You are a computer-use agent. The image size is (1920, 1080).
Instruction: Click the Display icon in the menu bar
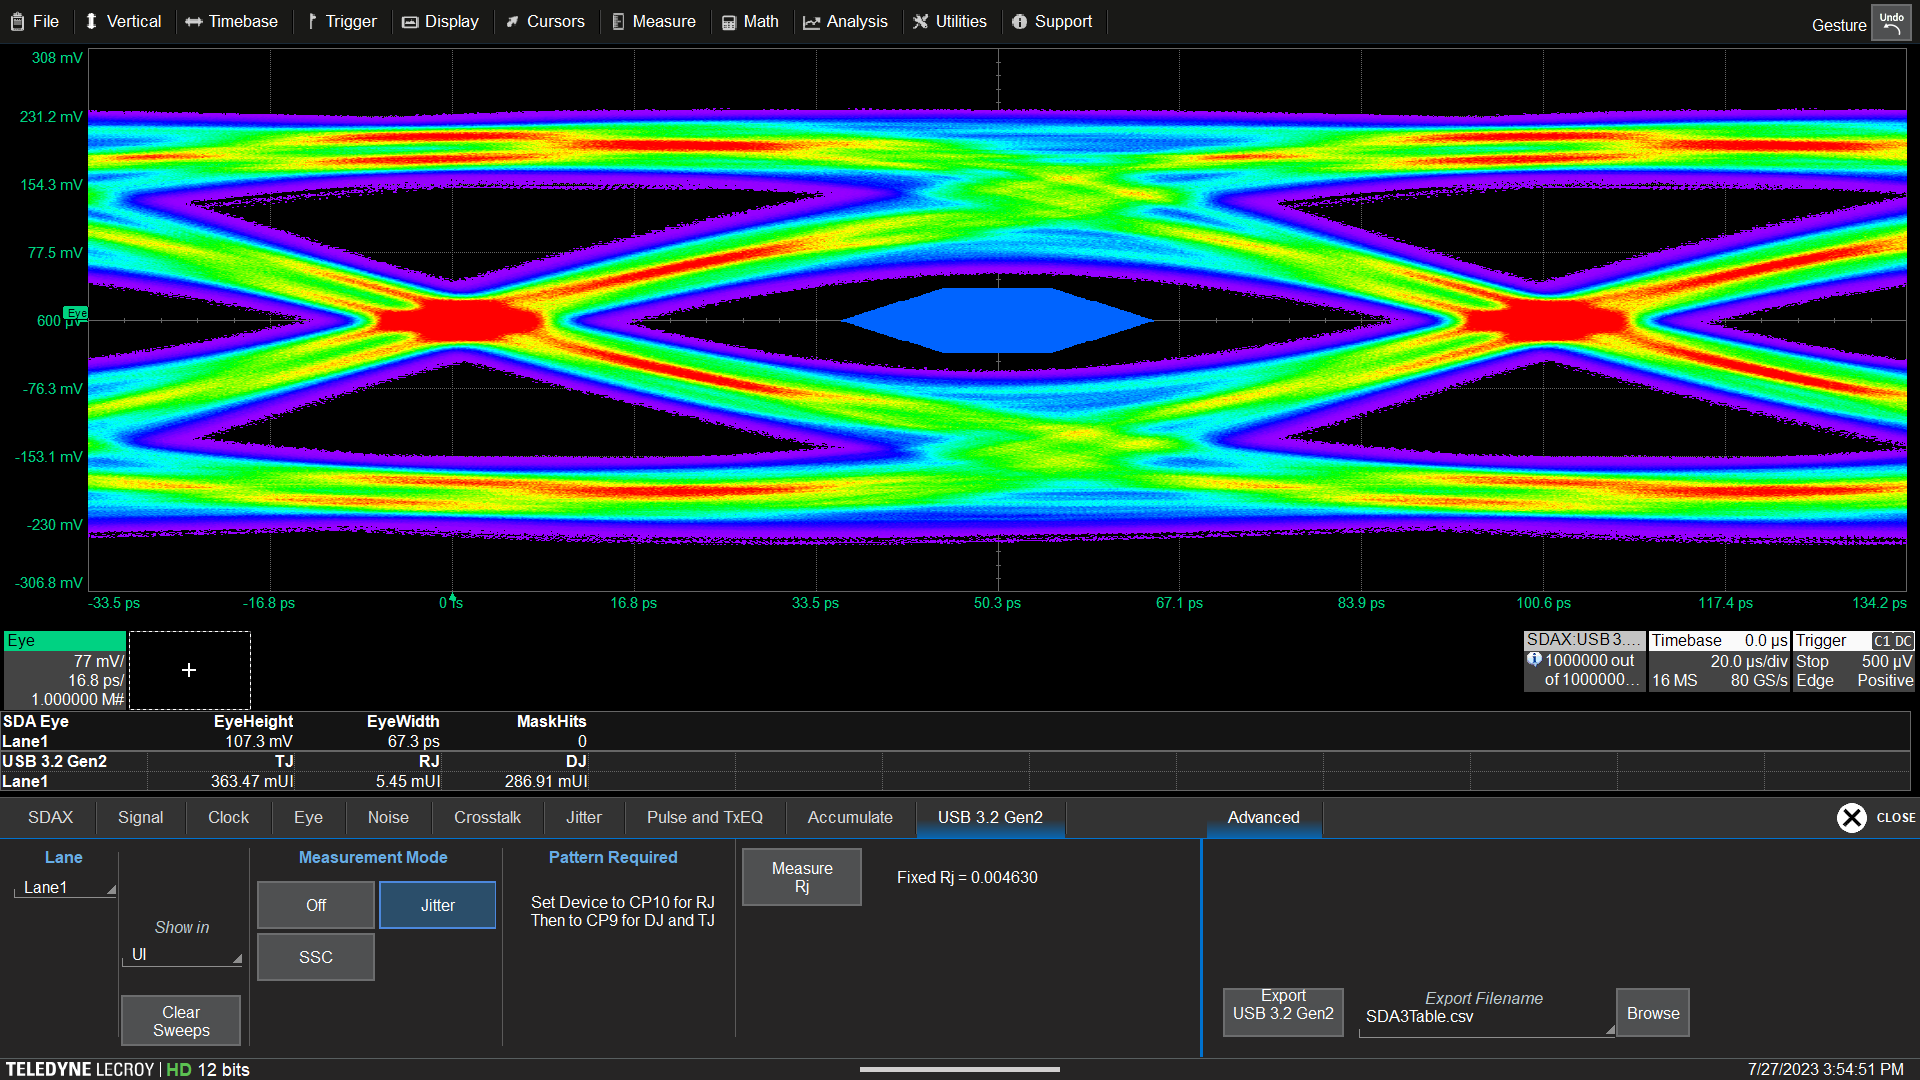410,21
